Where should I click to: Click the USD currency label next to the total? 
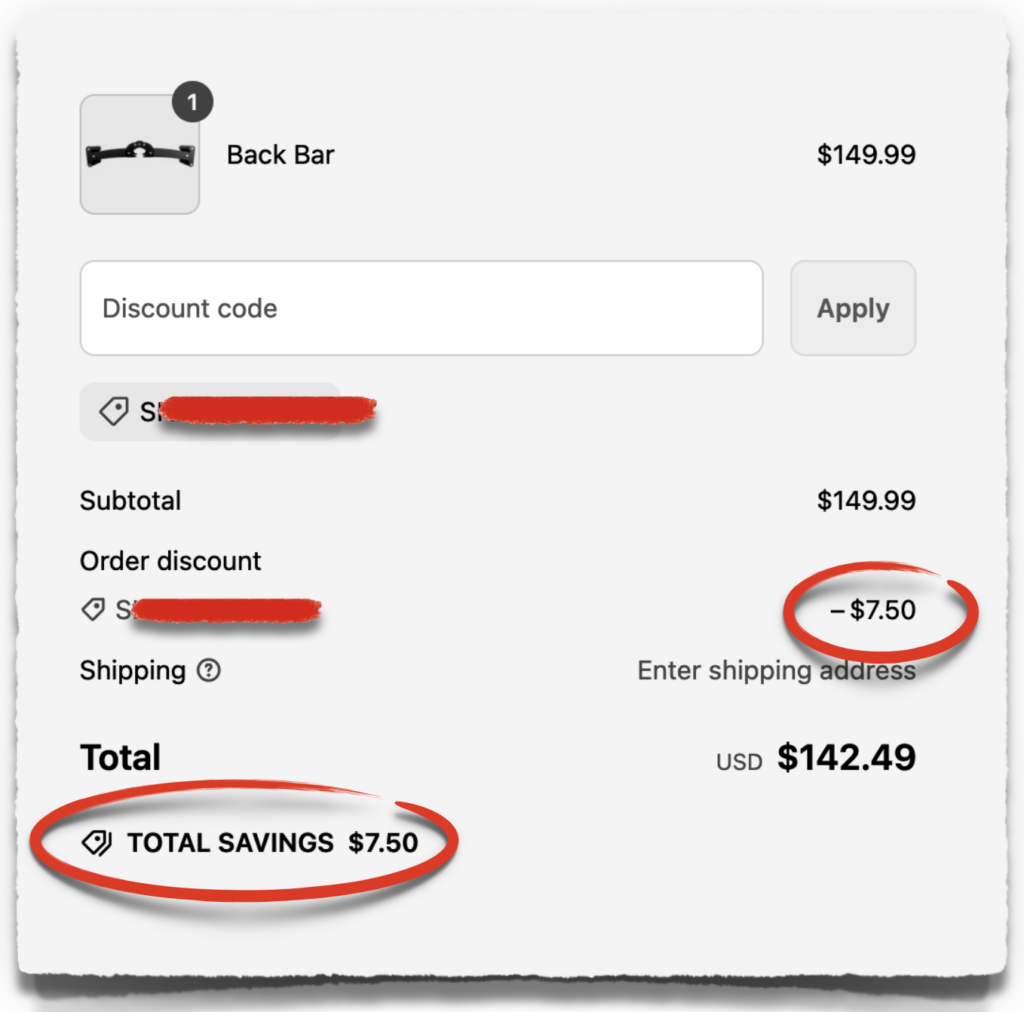point(737,760)
